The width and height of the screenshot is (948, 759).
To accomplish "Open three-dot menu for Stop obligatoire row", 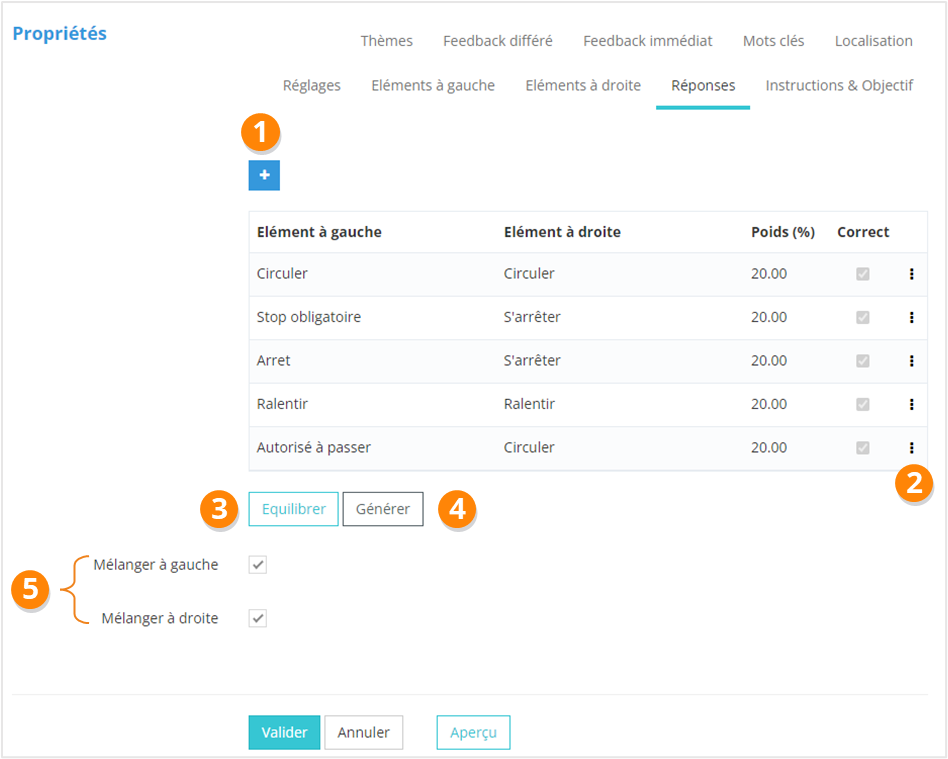I will 911,317.
